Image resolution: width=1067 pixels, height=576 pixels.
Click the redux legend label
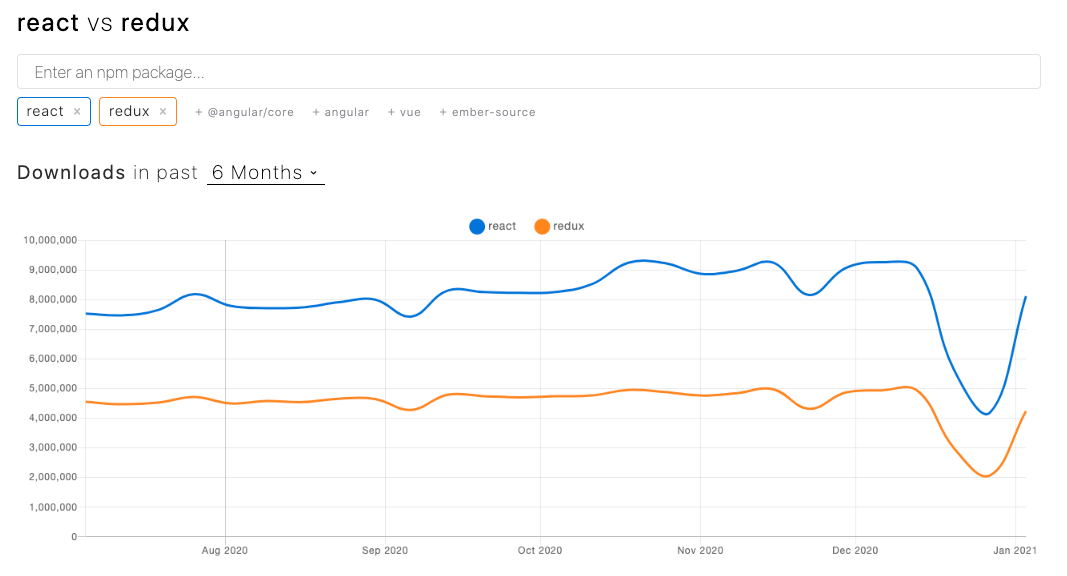[x=568, y=226]
